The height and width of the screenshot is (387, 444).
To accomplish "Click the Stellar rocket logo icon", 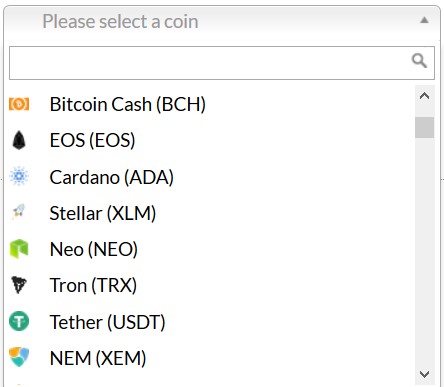I will (19, 212).
